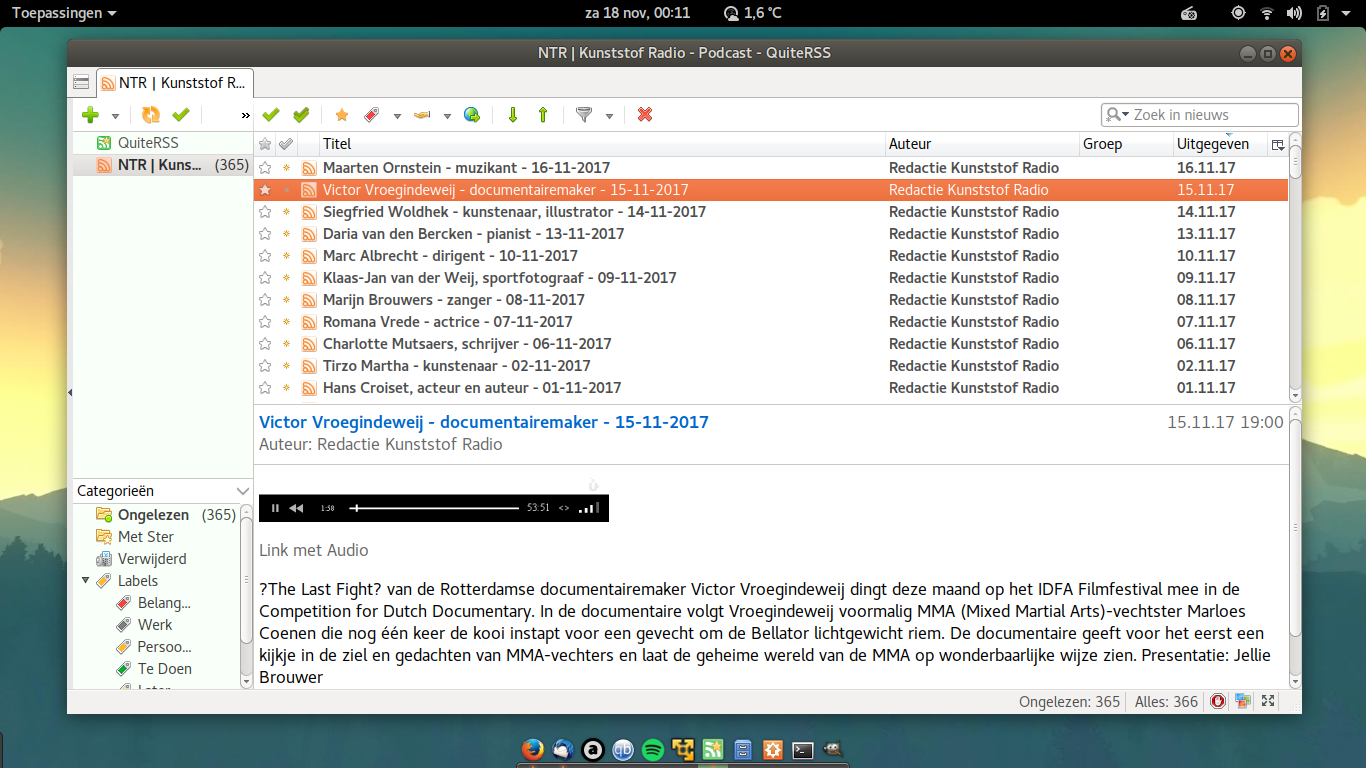Mark selected news as read (single check)
The height and width of the screenshot is (768, 1366).
tap(271, 115)
